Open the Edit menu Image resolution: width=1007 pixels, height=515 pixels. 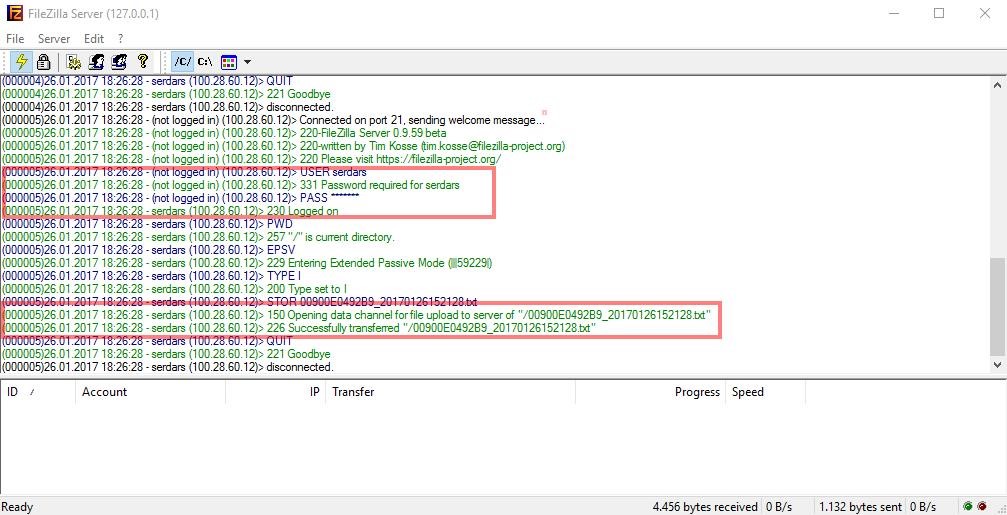click(94, 38)
